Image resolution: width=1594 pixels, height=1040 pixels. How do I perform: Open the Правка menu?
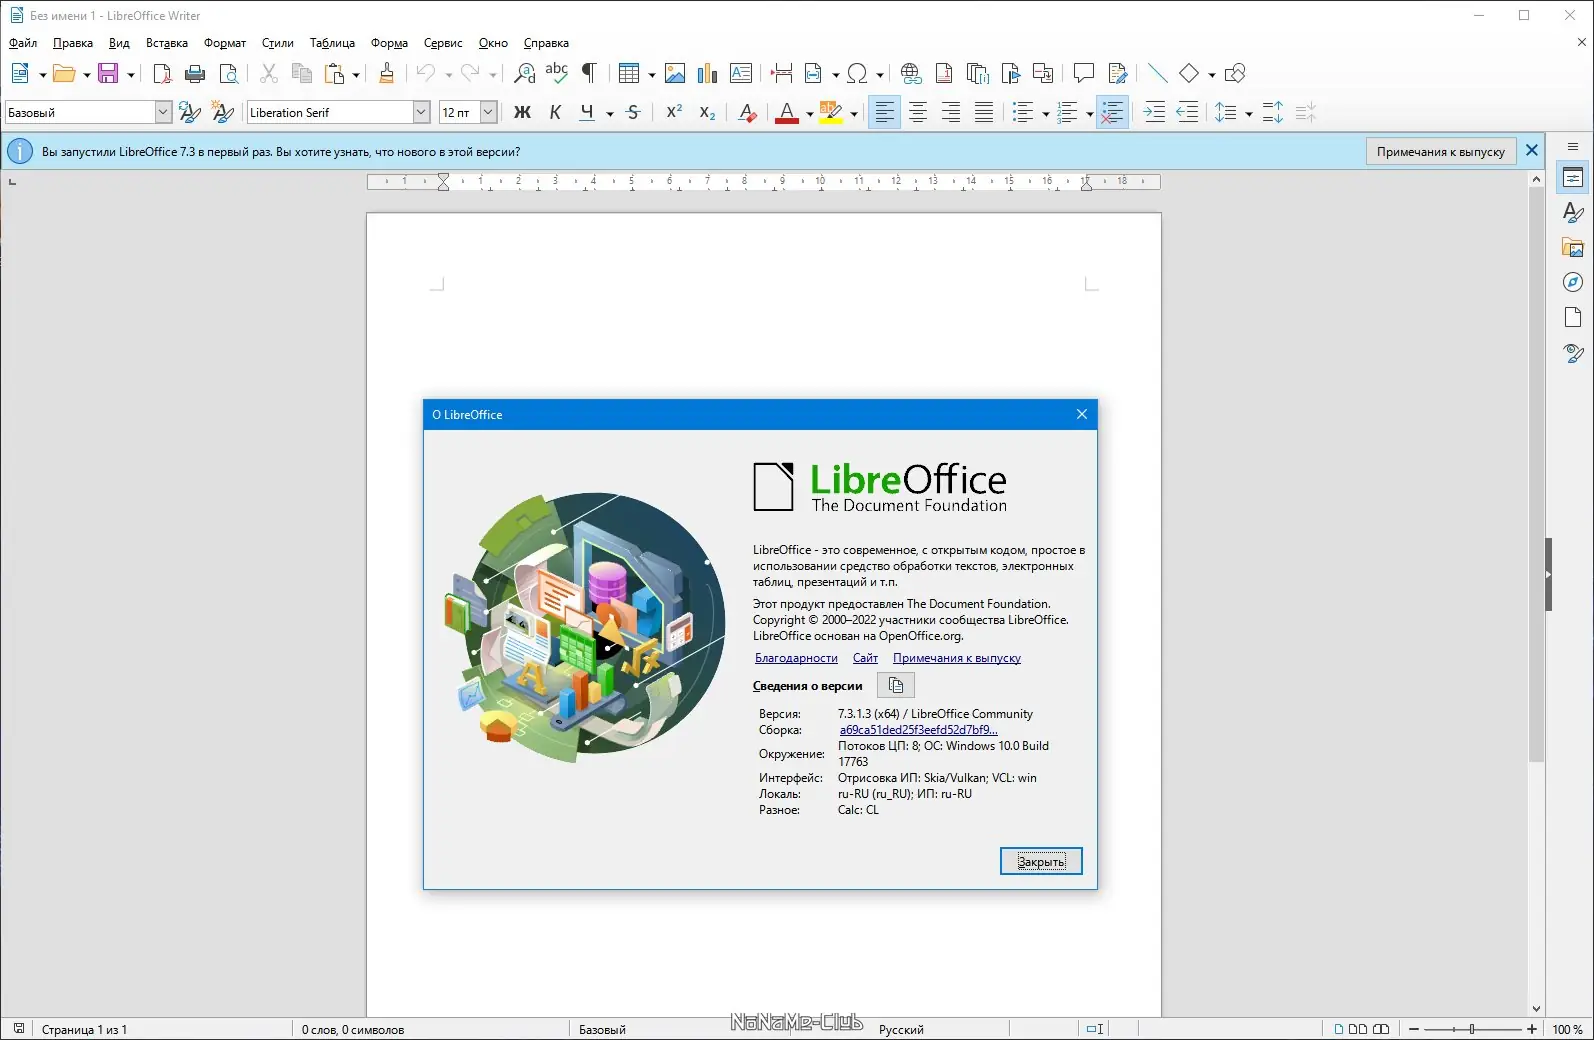(73, 43)
